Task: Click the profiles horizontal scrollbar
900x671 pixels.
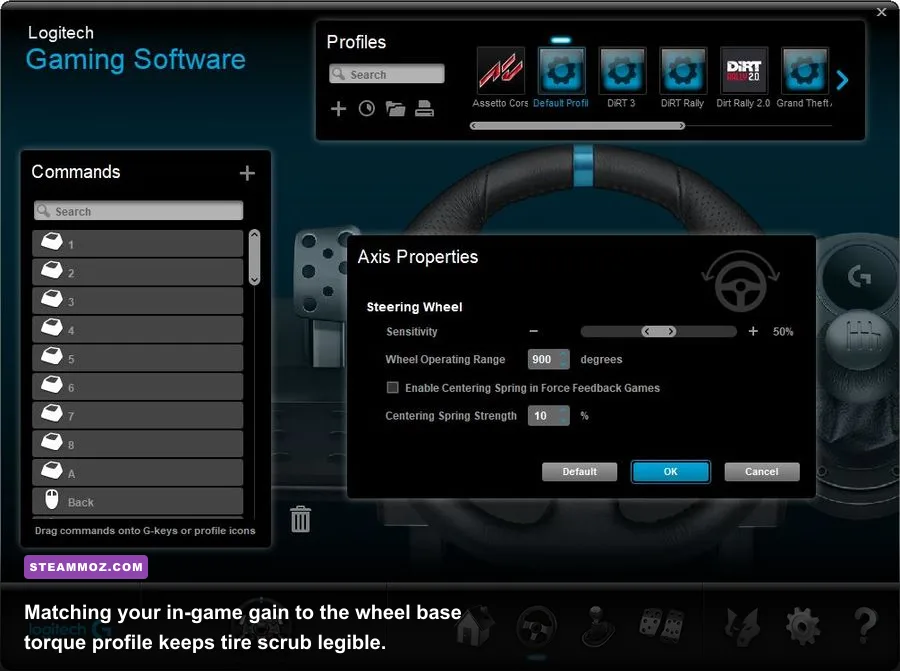Action: [577, 126]
